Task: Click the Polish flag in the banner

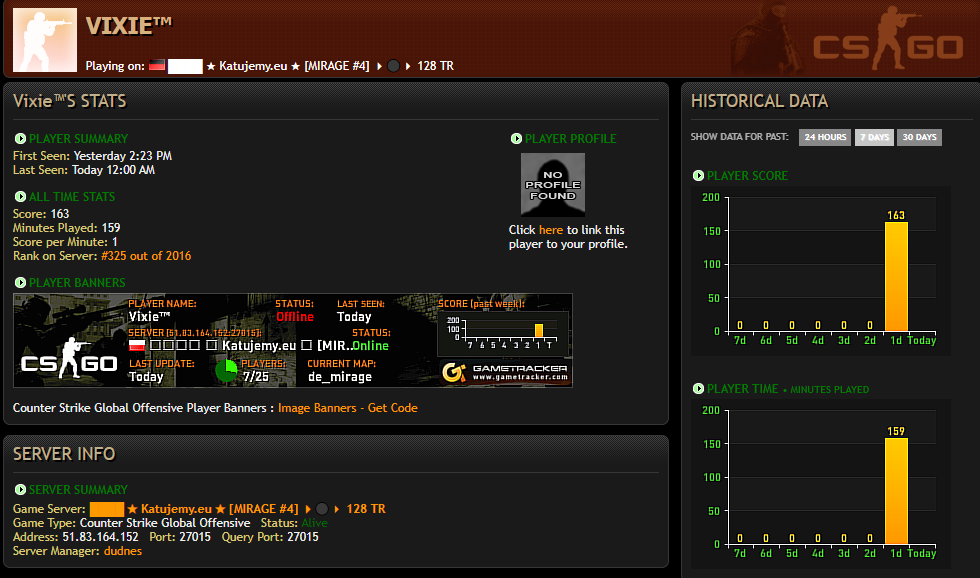Action: [137, 345]
